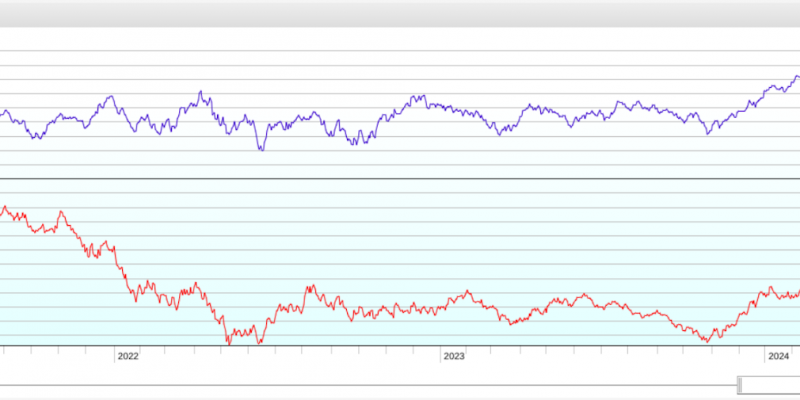Click the horizontal scrollbar track below the chart
800x400 pixels.
tap(367, 385)
